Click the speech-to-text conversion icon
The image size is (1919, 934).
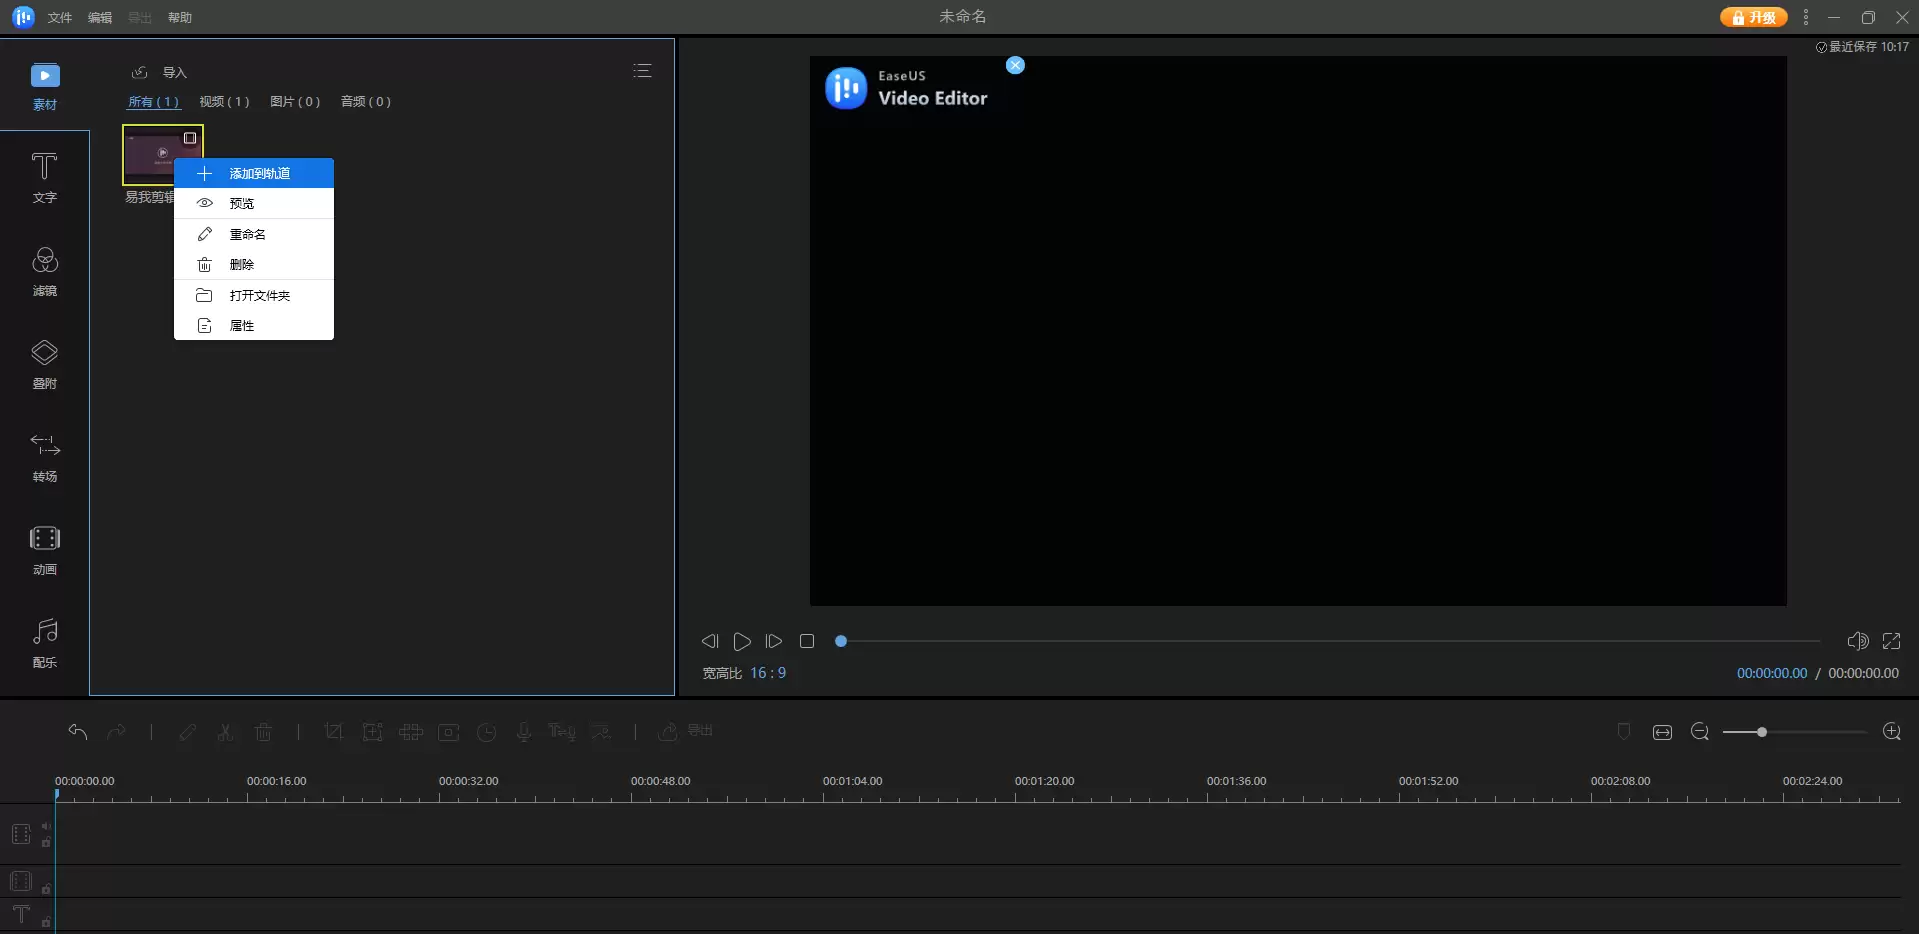[x=600, y=732]
